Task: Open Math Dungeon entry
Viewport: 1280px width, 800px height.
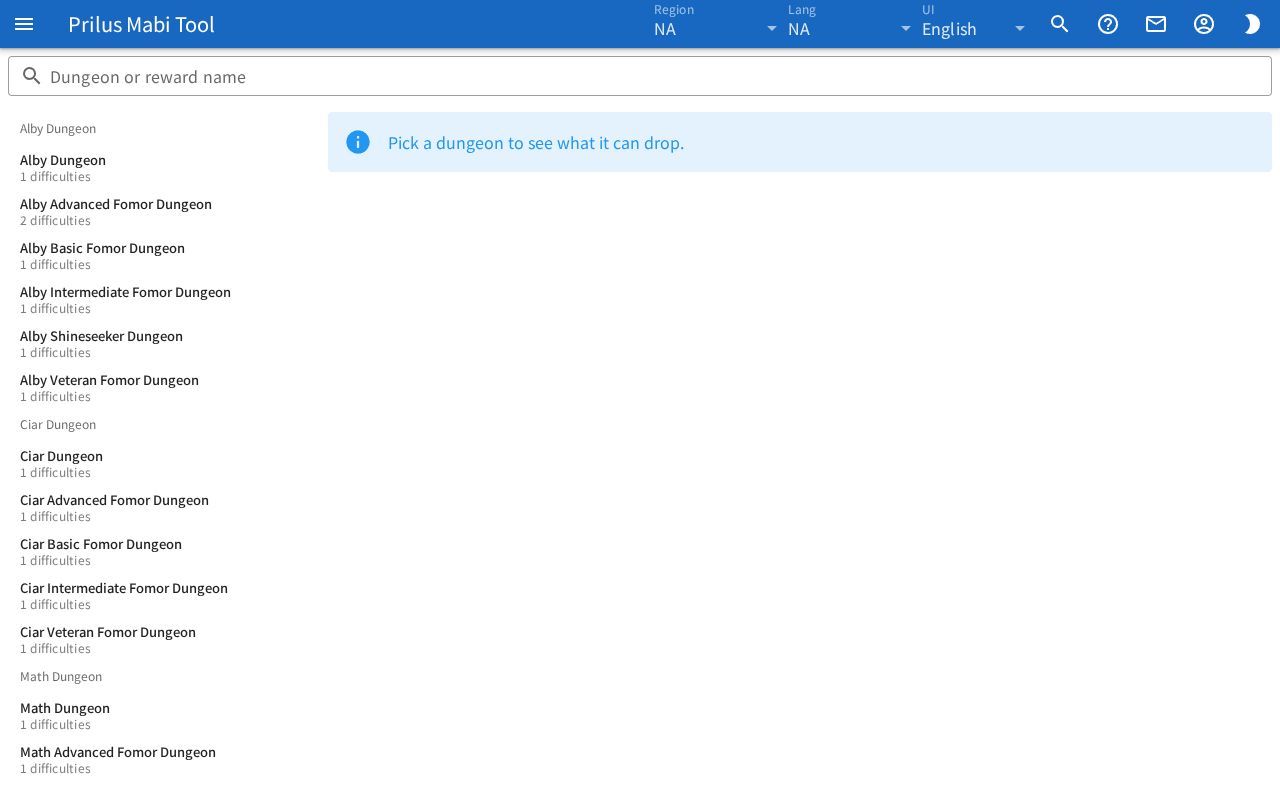Action: [160, 716]
